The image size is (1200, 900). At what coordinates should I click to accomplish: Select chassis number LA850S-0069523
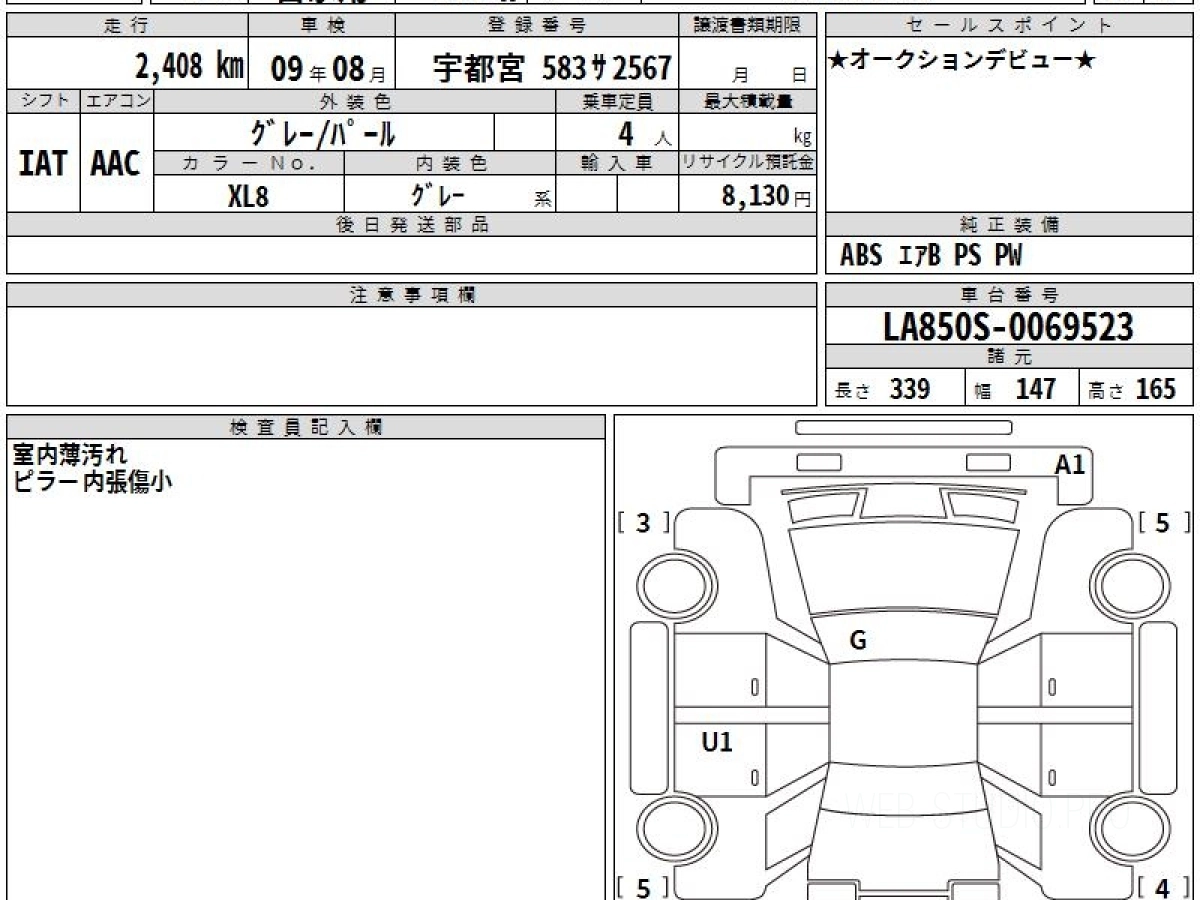point(1008,327)
